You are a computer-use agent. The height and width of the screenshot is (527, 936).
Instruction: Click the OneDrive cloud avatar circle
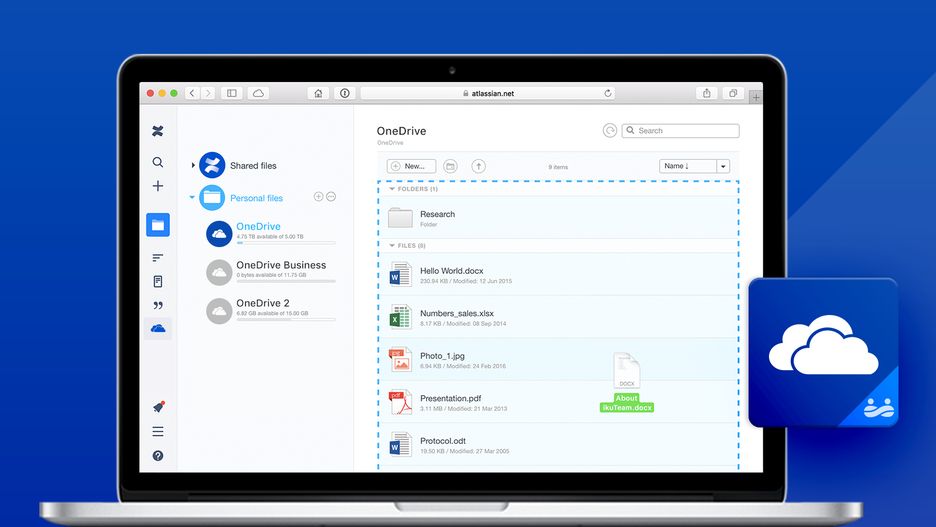(219, 233)
